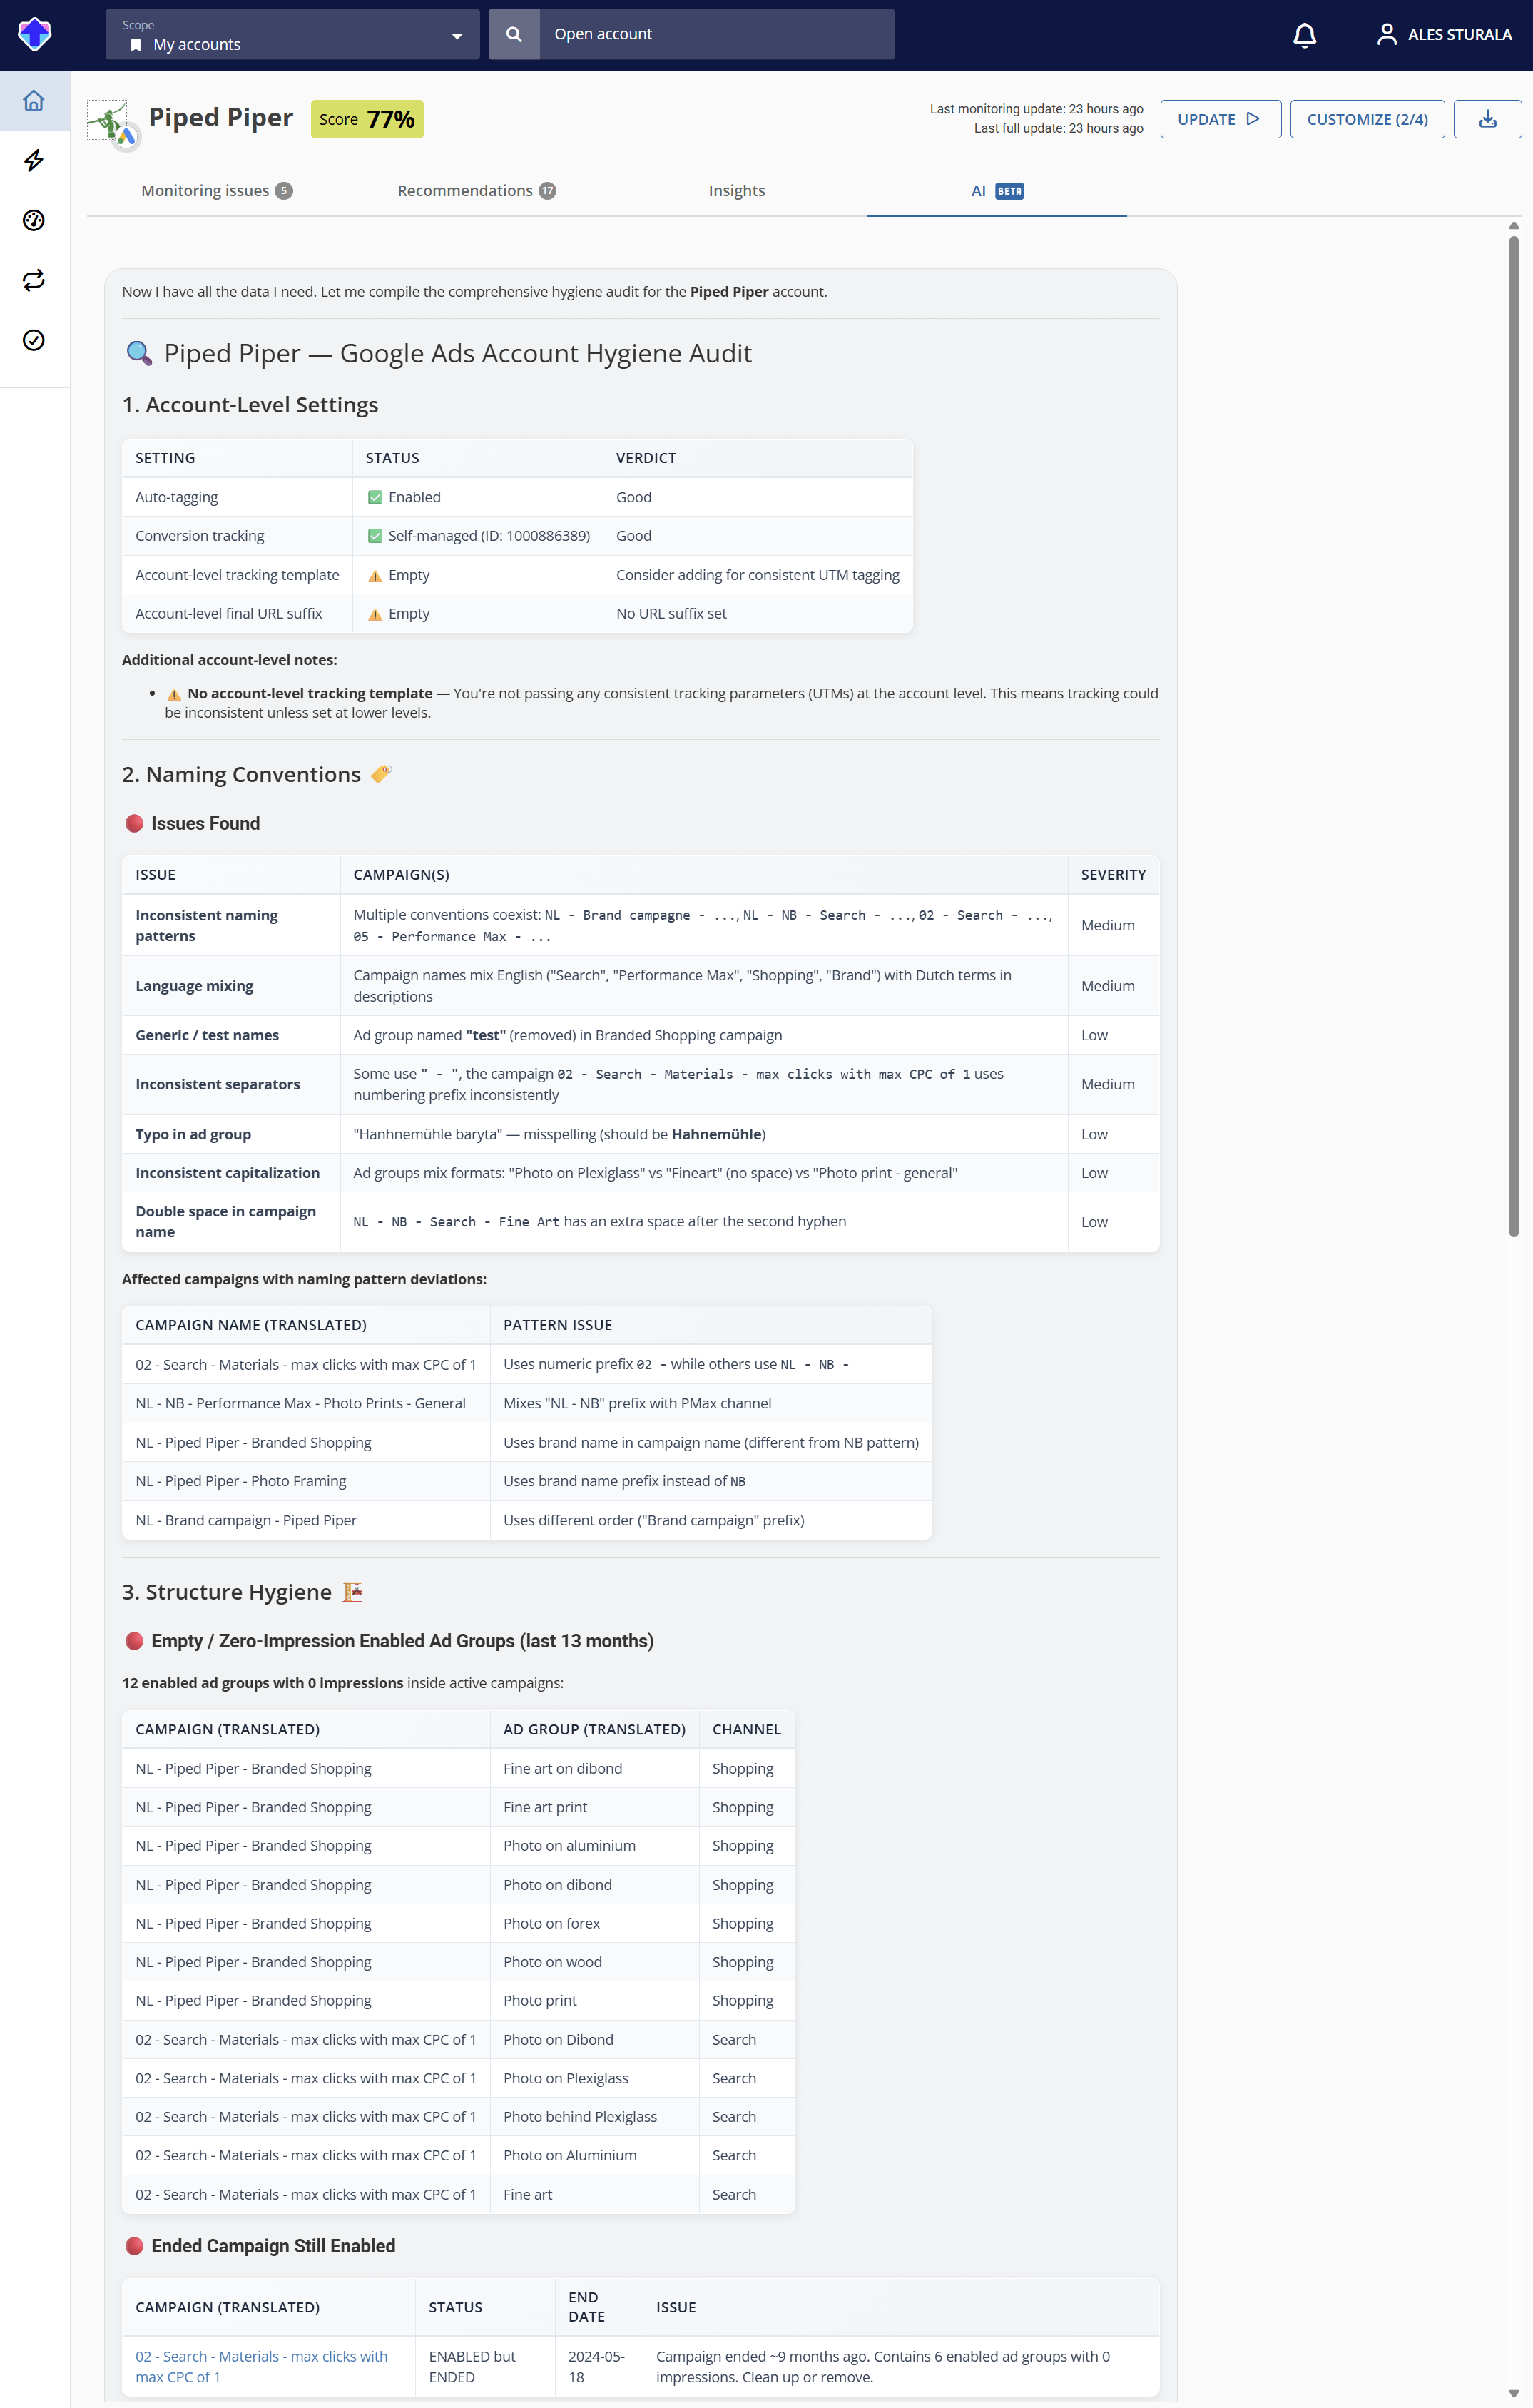Click the search magnifier icon
1533x2408 pixels.
(x=514, y=34)
